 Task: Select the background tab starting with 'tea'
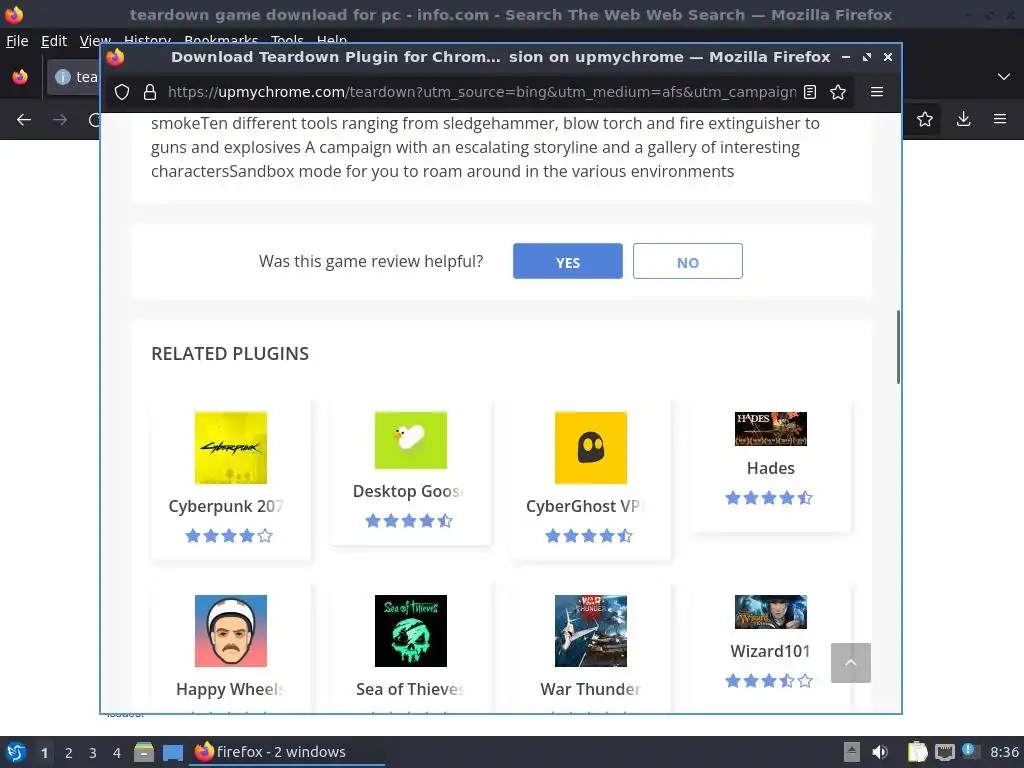click(73, 77)
